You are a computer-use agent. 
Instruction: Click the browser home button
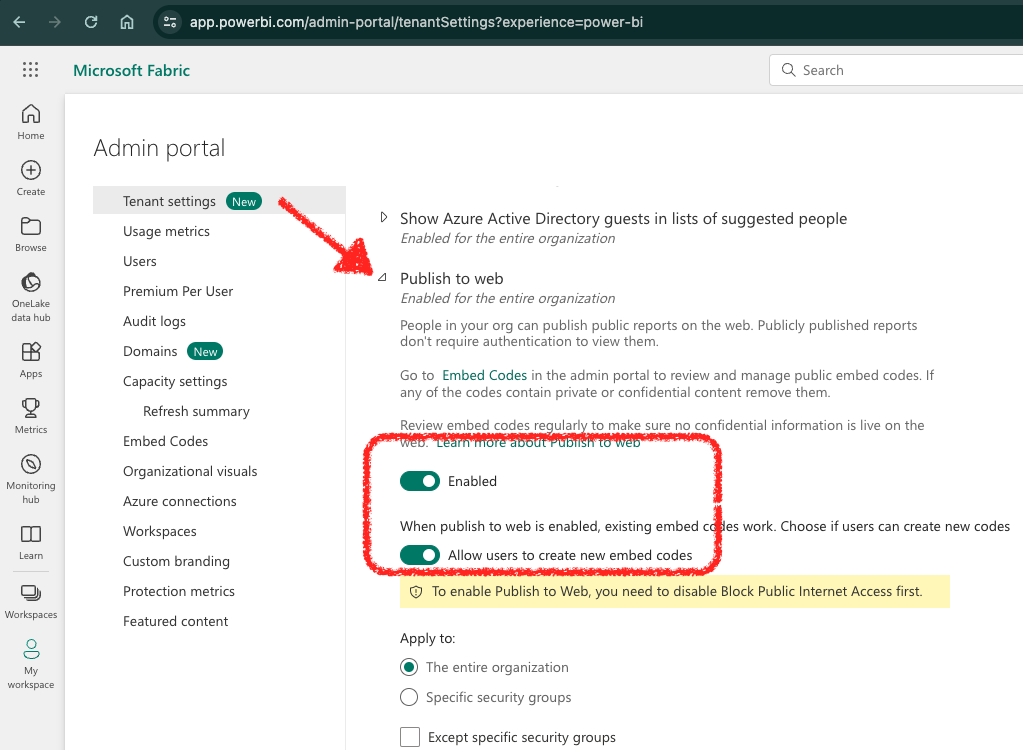click(127, 22)
